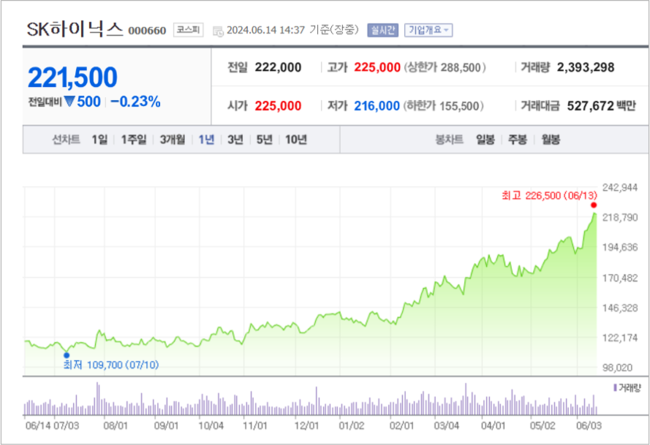Switch to 일봉 candle chart
Image resolution: width=650 pixels, height=445 pixels.
point(485,140)
